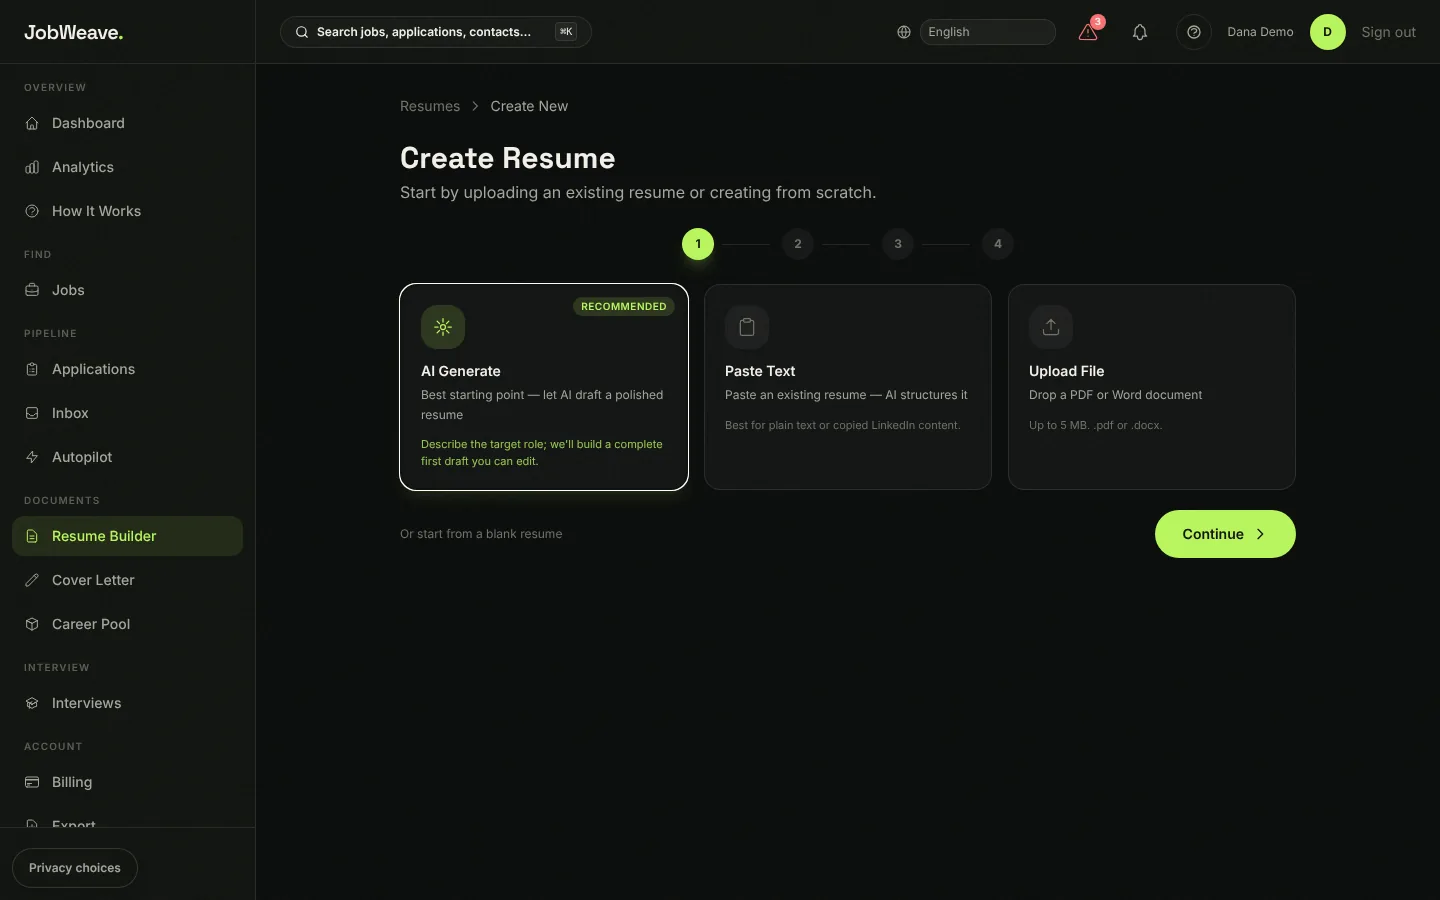Click the RECOMMENDED badge
This screenshot has height=900, width=1440.
[x=624, y=306]
